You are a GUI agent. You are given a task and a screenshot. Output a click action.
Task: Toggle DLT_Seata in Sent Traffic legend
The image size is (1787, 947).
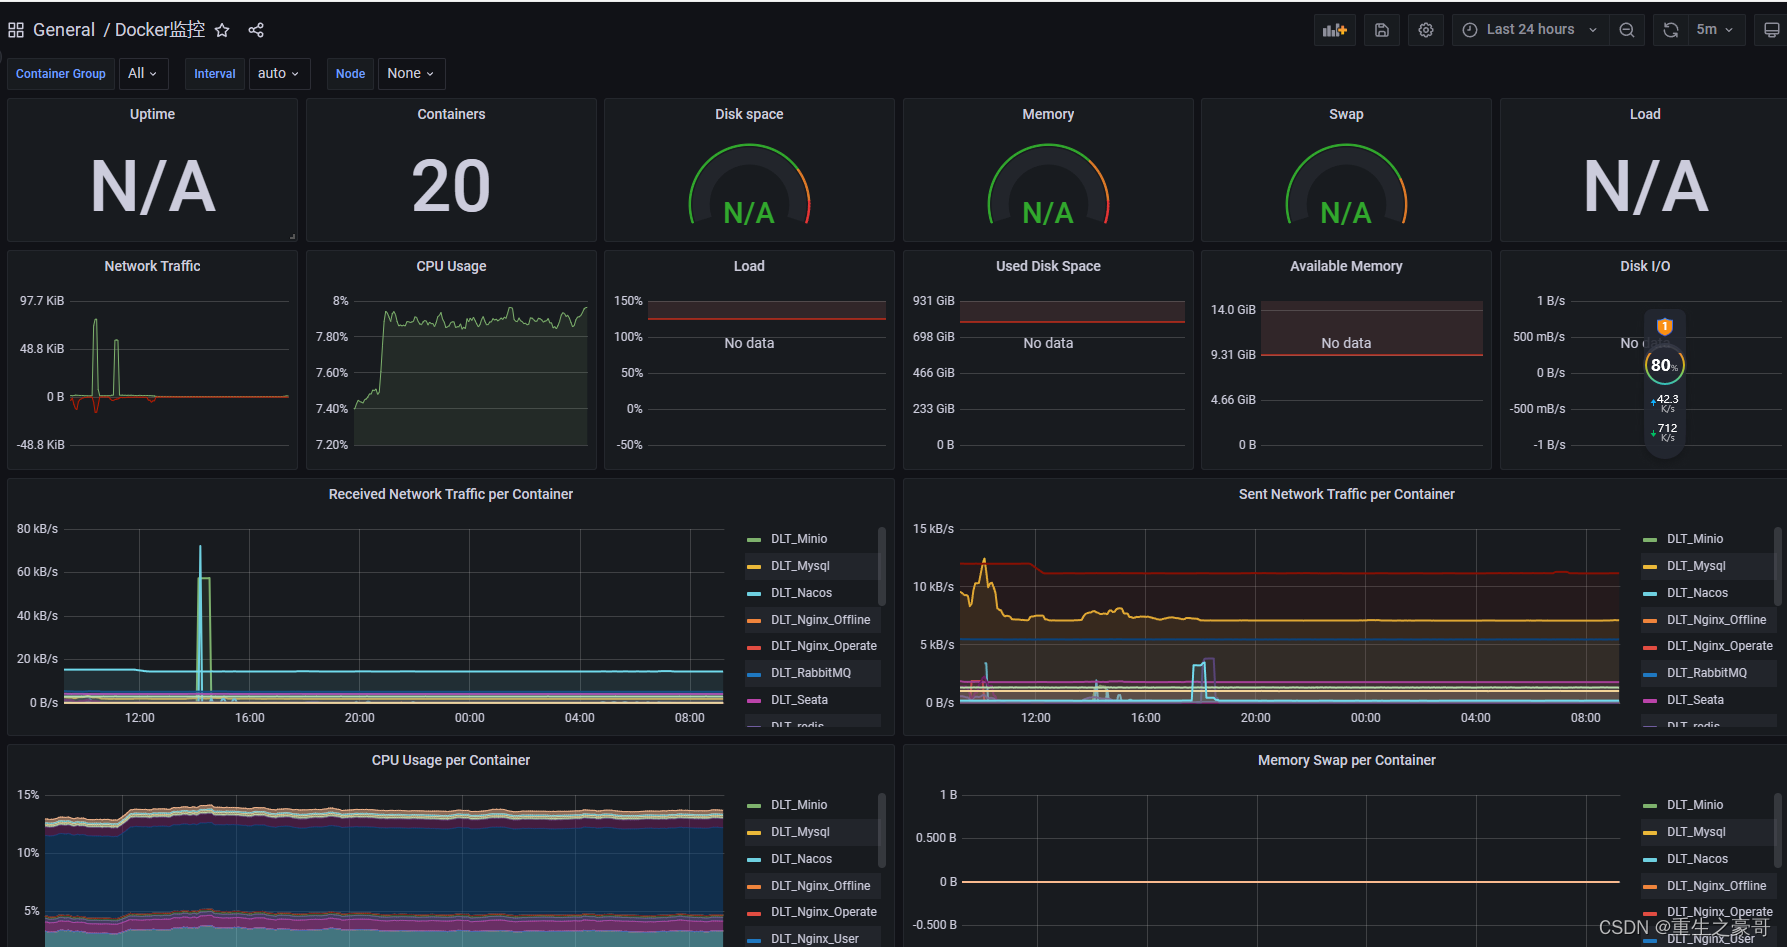(1695, 700)
